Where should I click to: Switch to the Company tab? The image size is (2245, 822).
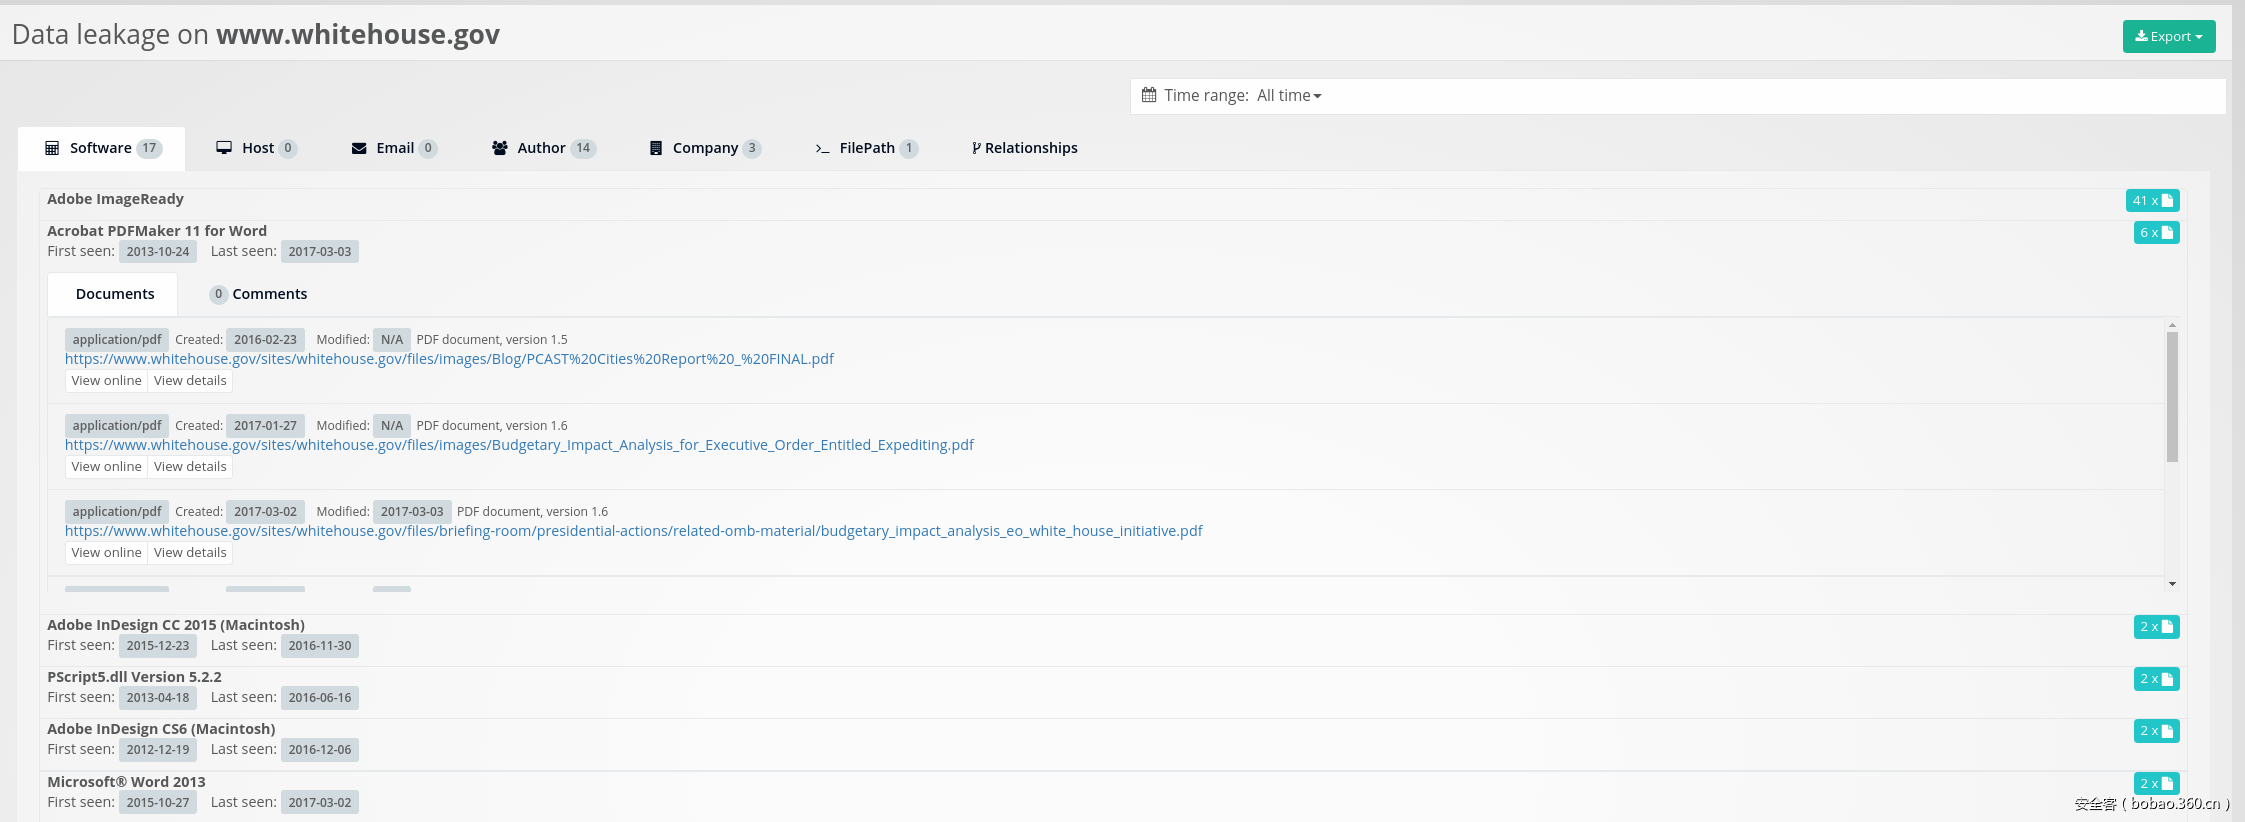pyautogui.click(x=705, y=148)
